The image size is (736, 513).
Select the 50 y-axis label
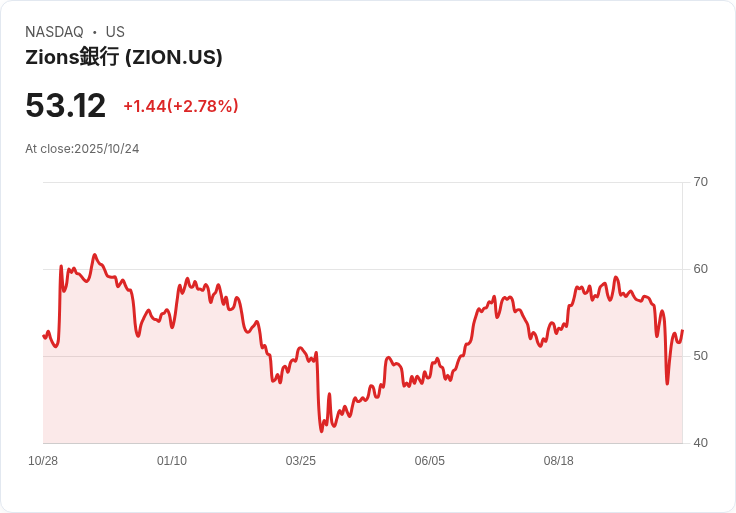tap(700, 356)
